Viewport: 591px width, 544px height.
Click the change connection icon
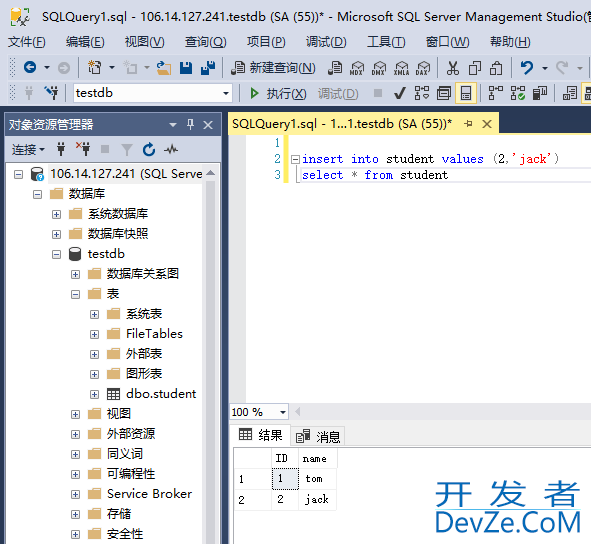tap(51, 93)
